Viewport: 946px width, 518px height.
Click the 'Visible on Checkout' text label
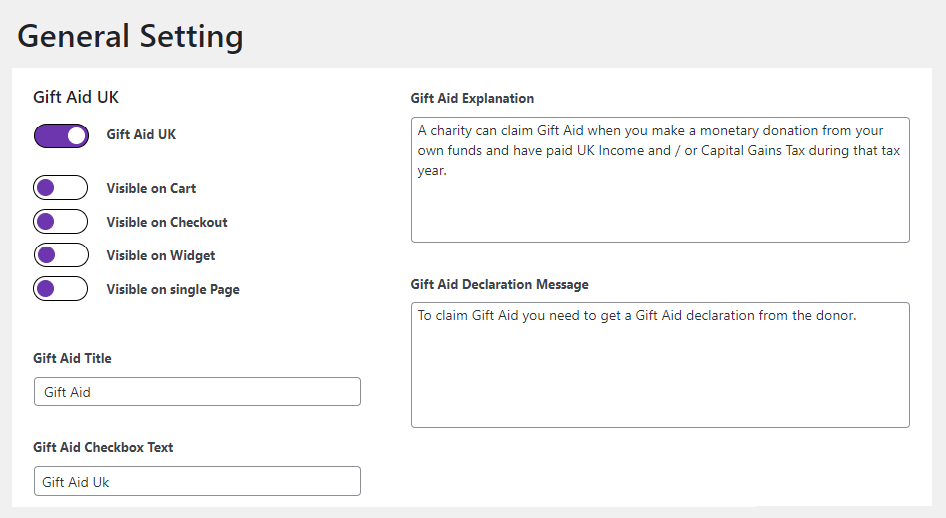[167, 222]
